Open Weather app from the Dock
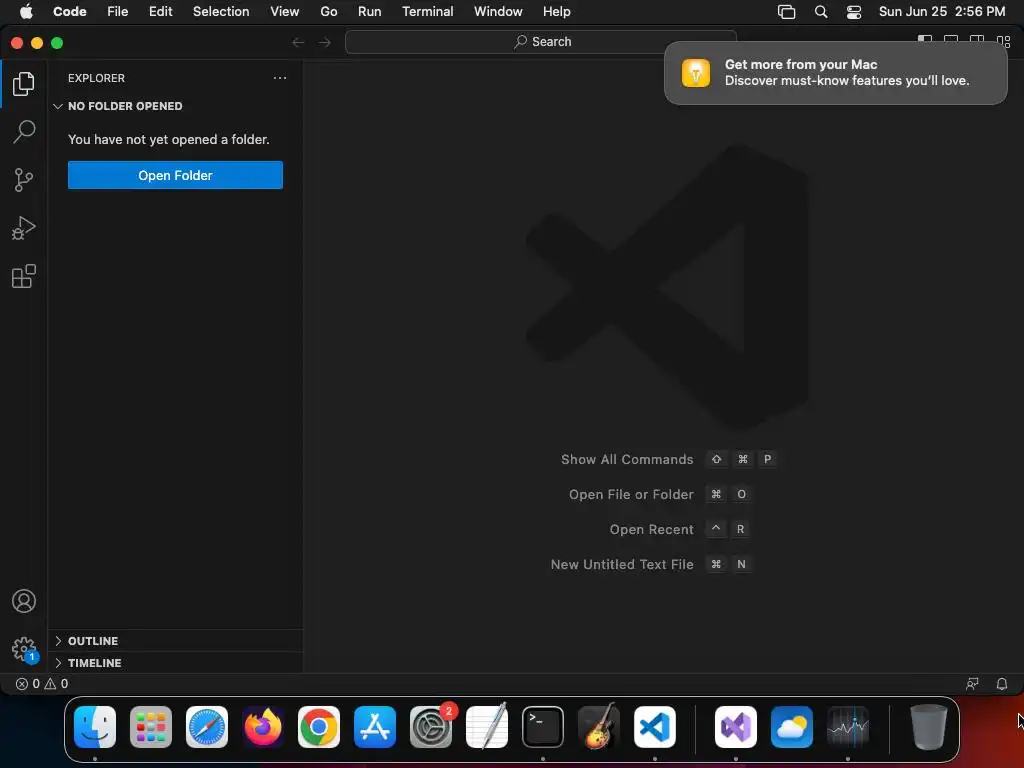This screenshot has width=1024, height=768. 792,727
